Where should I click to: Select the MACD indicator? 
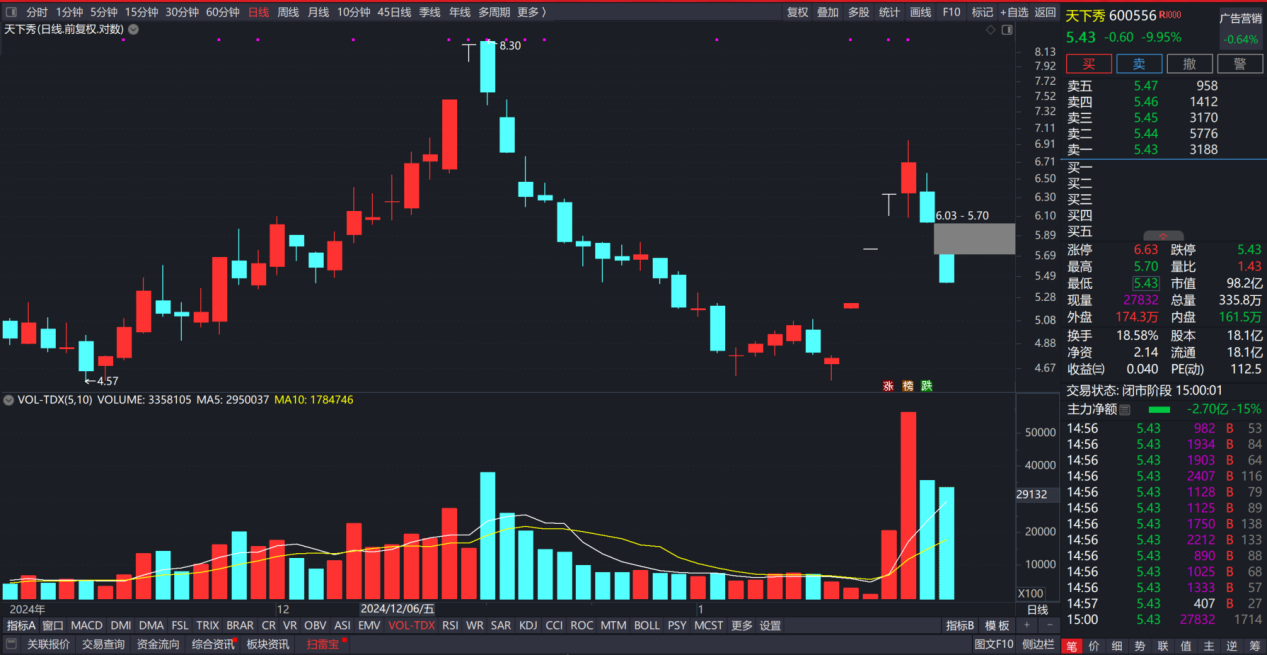pyautogui.click(x=87, y=625)
